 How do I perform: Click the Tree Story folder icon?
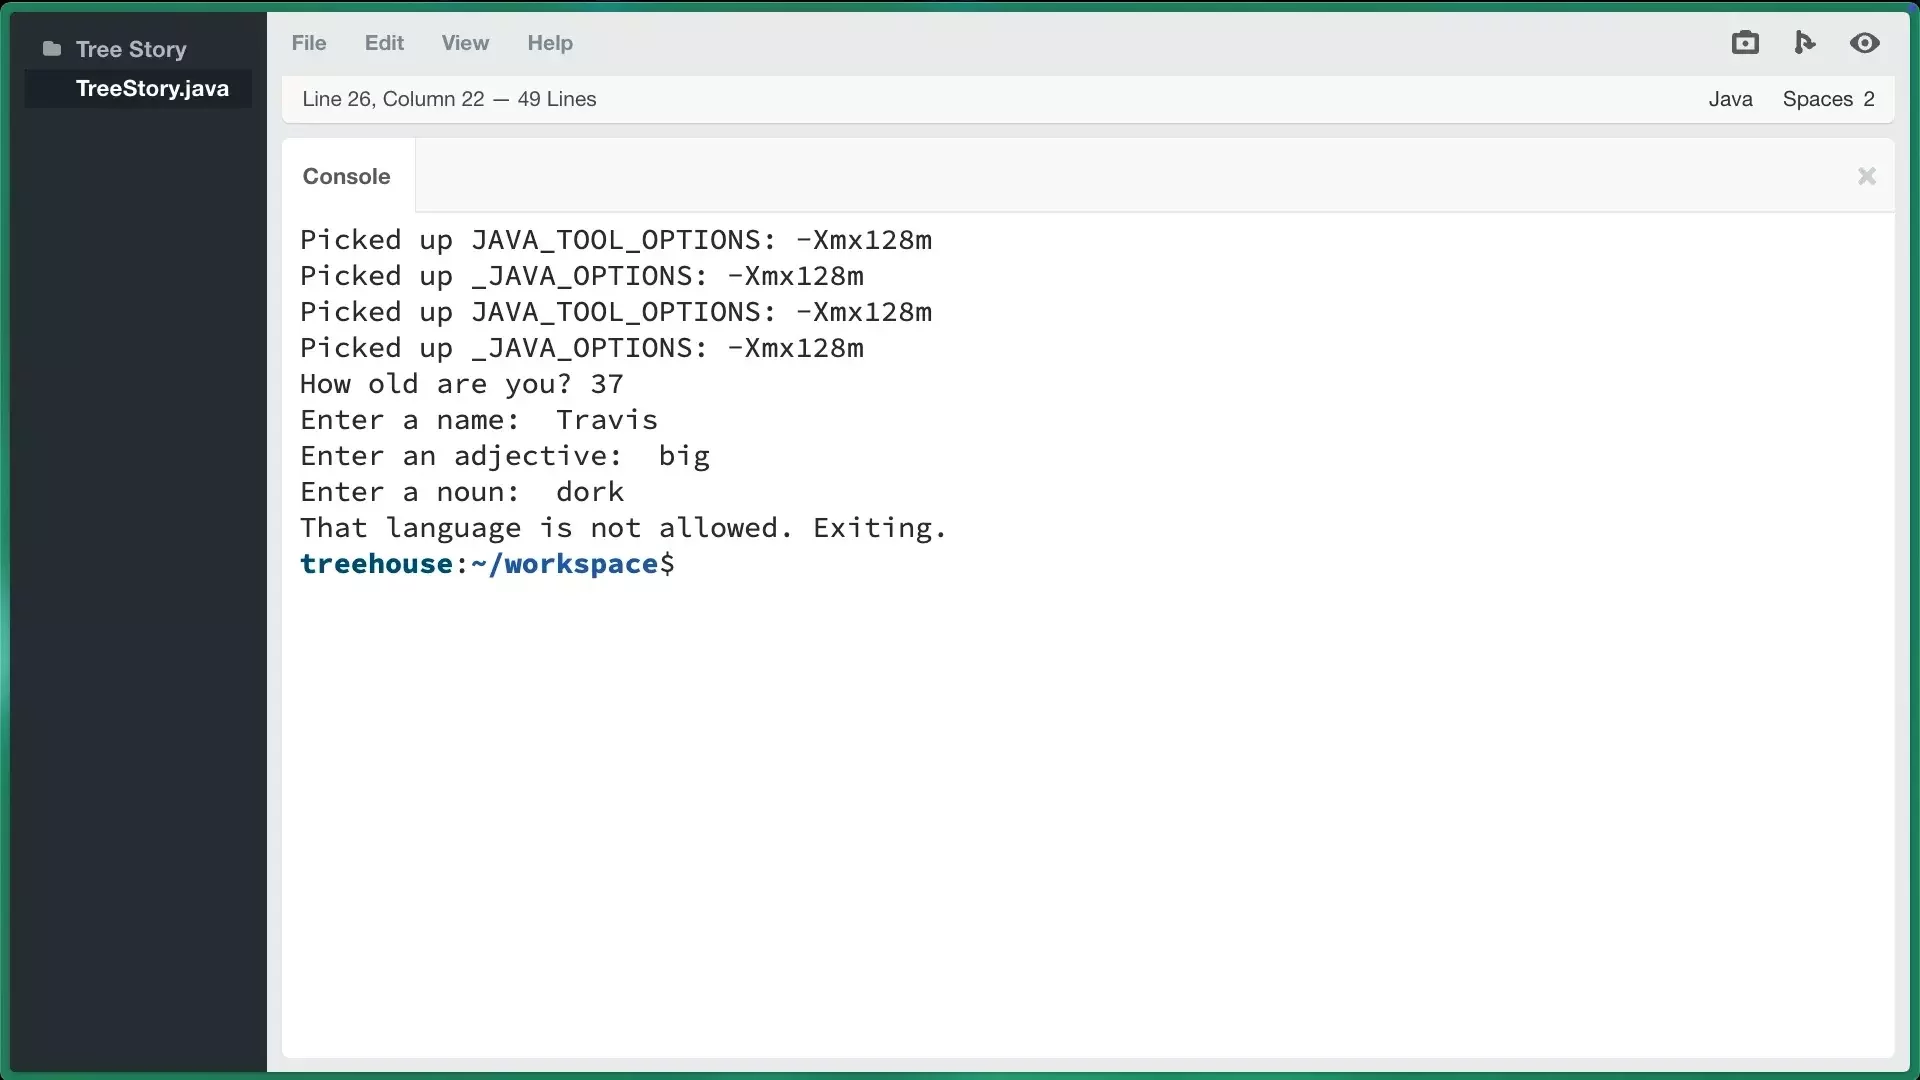52,49
